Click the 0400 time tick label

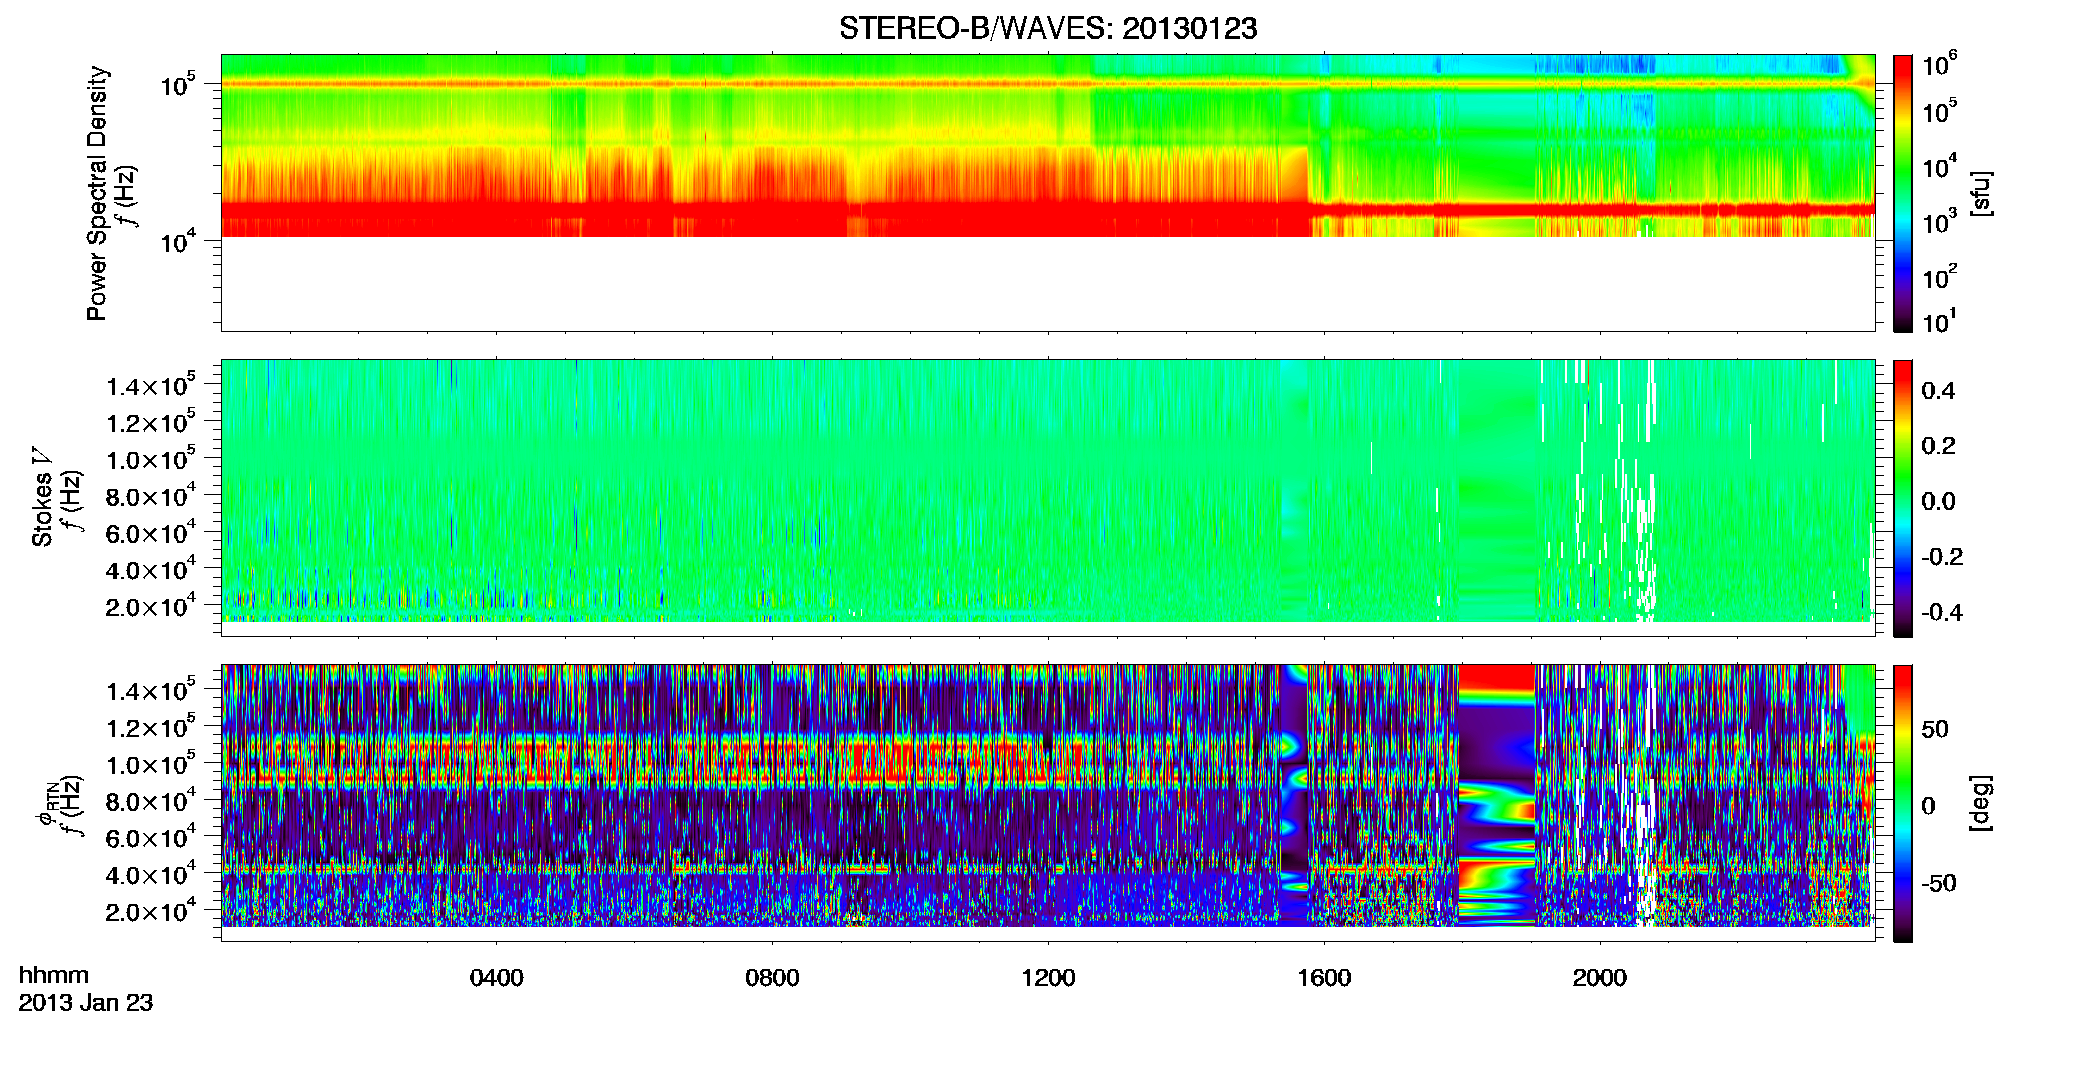click(496, 978)
